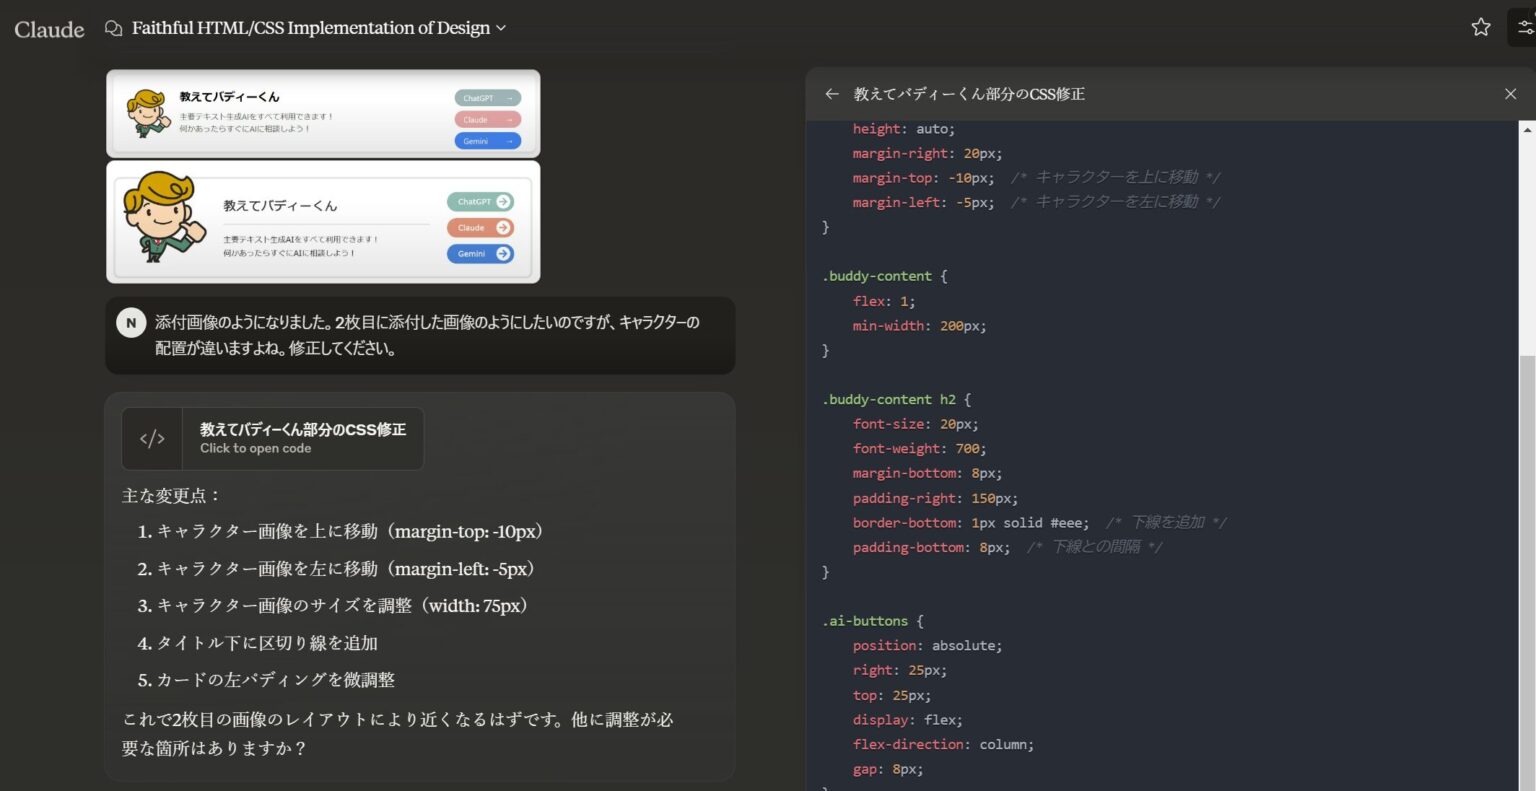Image resolution: width=1536 pixels, height=791 pixels.
Task: Click the back arrow in the CSS artifact panel
Action: pos(832,93)
